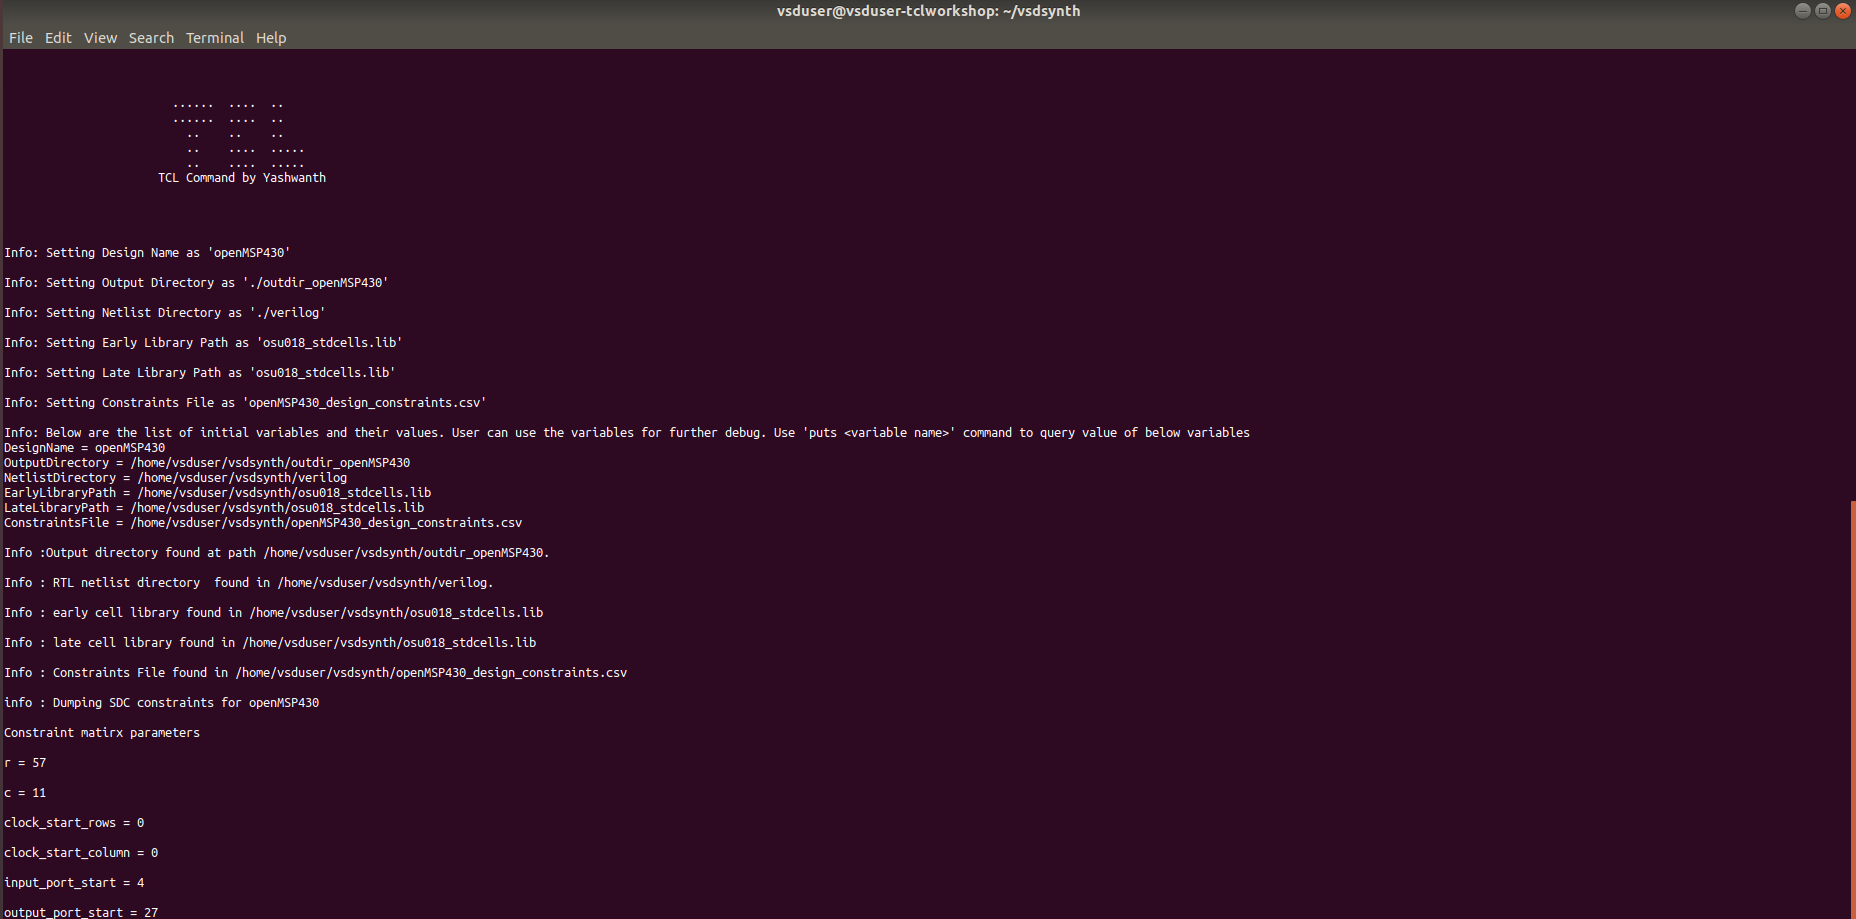Click the orange close window icon
The height and width of the screenshot is (919, 1856).
(1843, 10)
